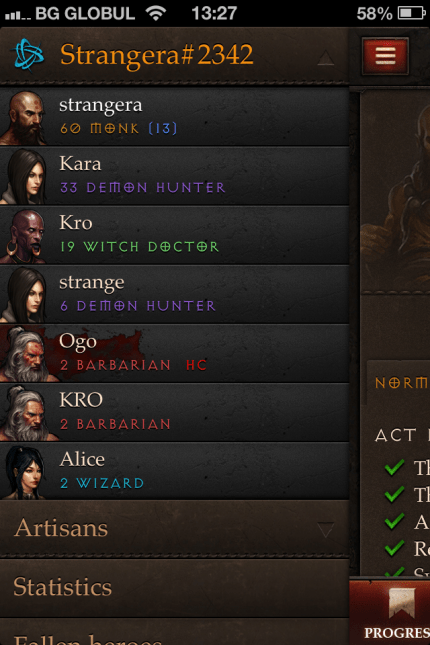Toggle the fourth green quest checkmark
The image size is (430, 645).
(394, 548)
